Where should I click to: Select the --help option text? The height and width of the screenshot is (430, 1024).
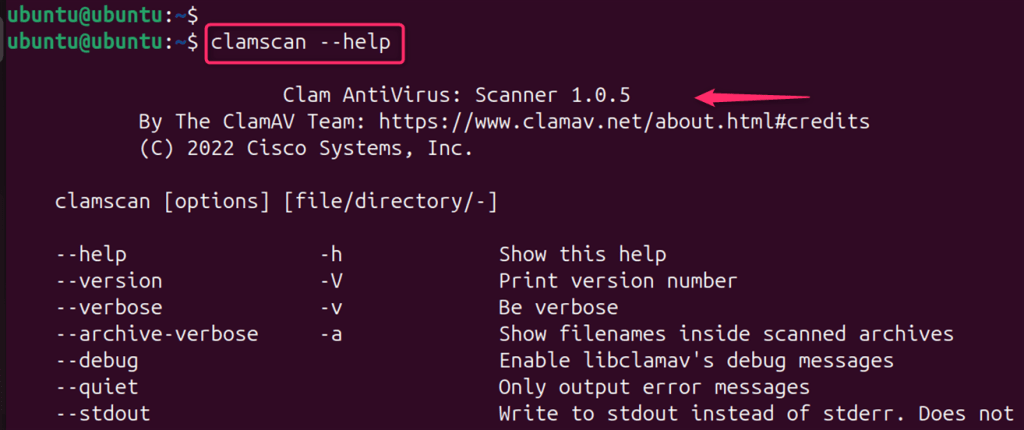tap(91, 254)
